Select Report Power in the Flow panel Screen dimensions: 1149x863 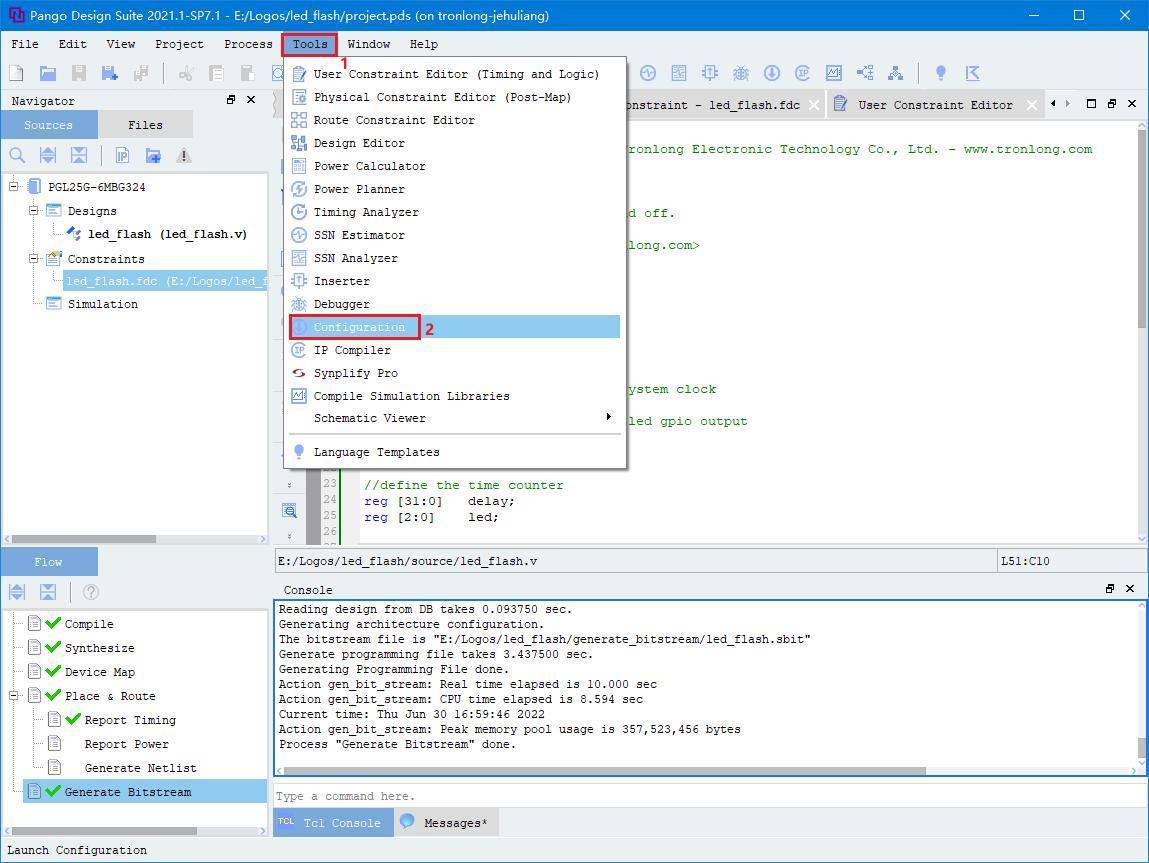coord(126,744)
